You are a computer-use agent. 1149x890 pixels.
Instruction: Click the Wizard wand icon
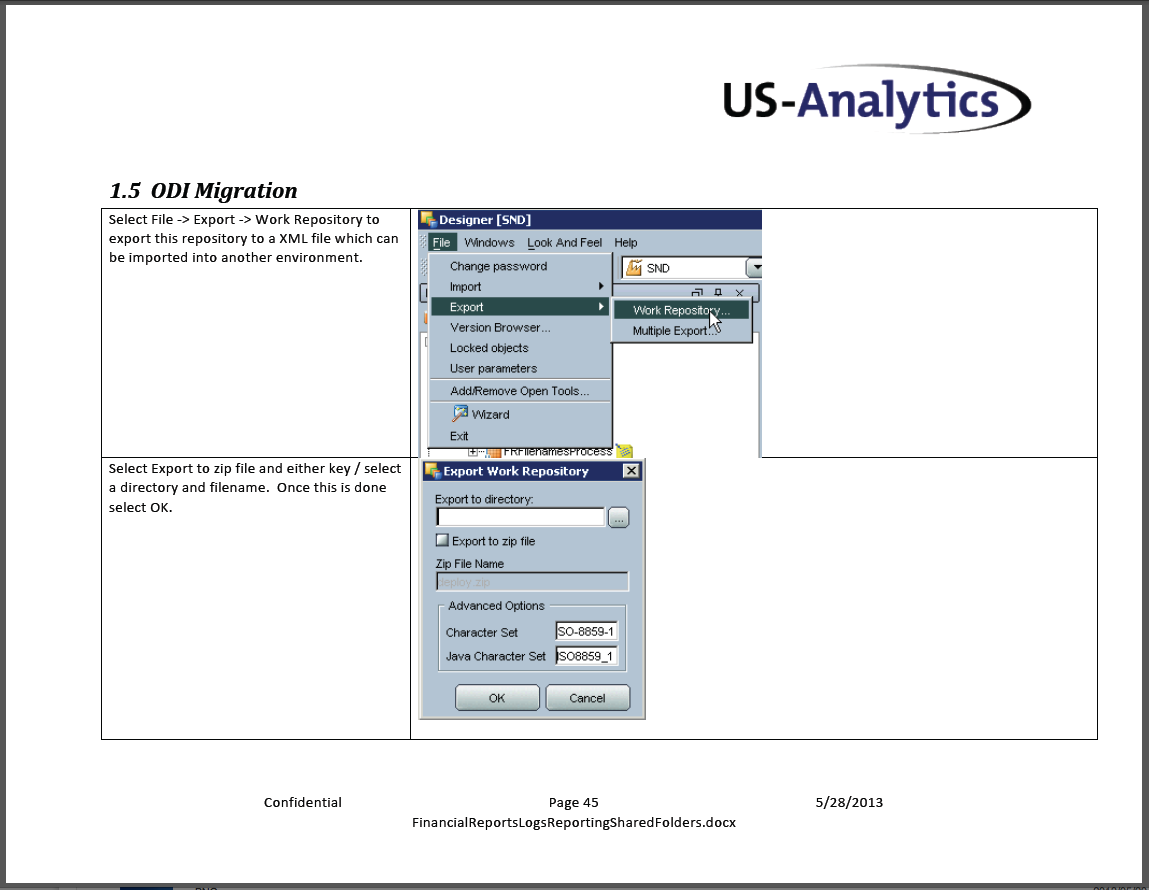pyautogui.click(x=459, y=414)
